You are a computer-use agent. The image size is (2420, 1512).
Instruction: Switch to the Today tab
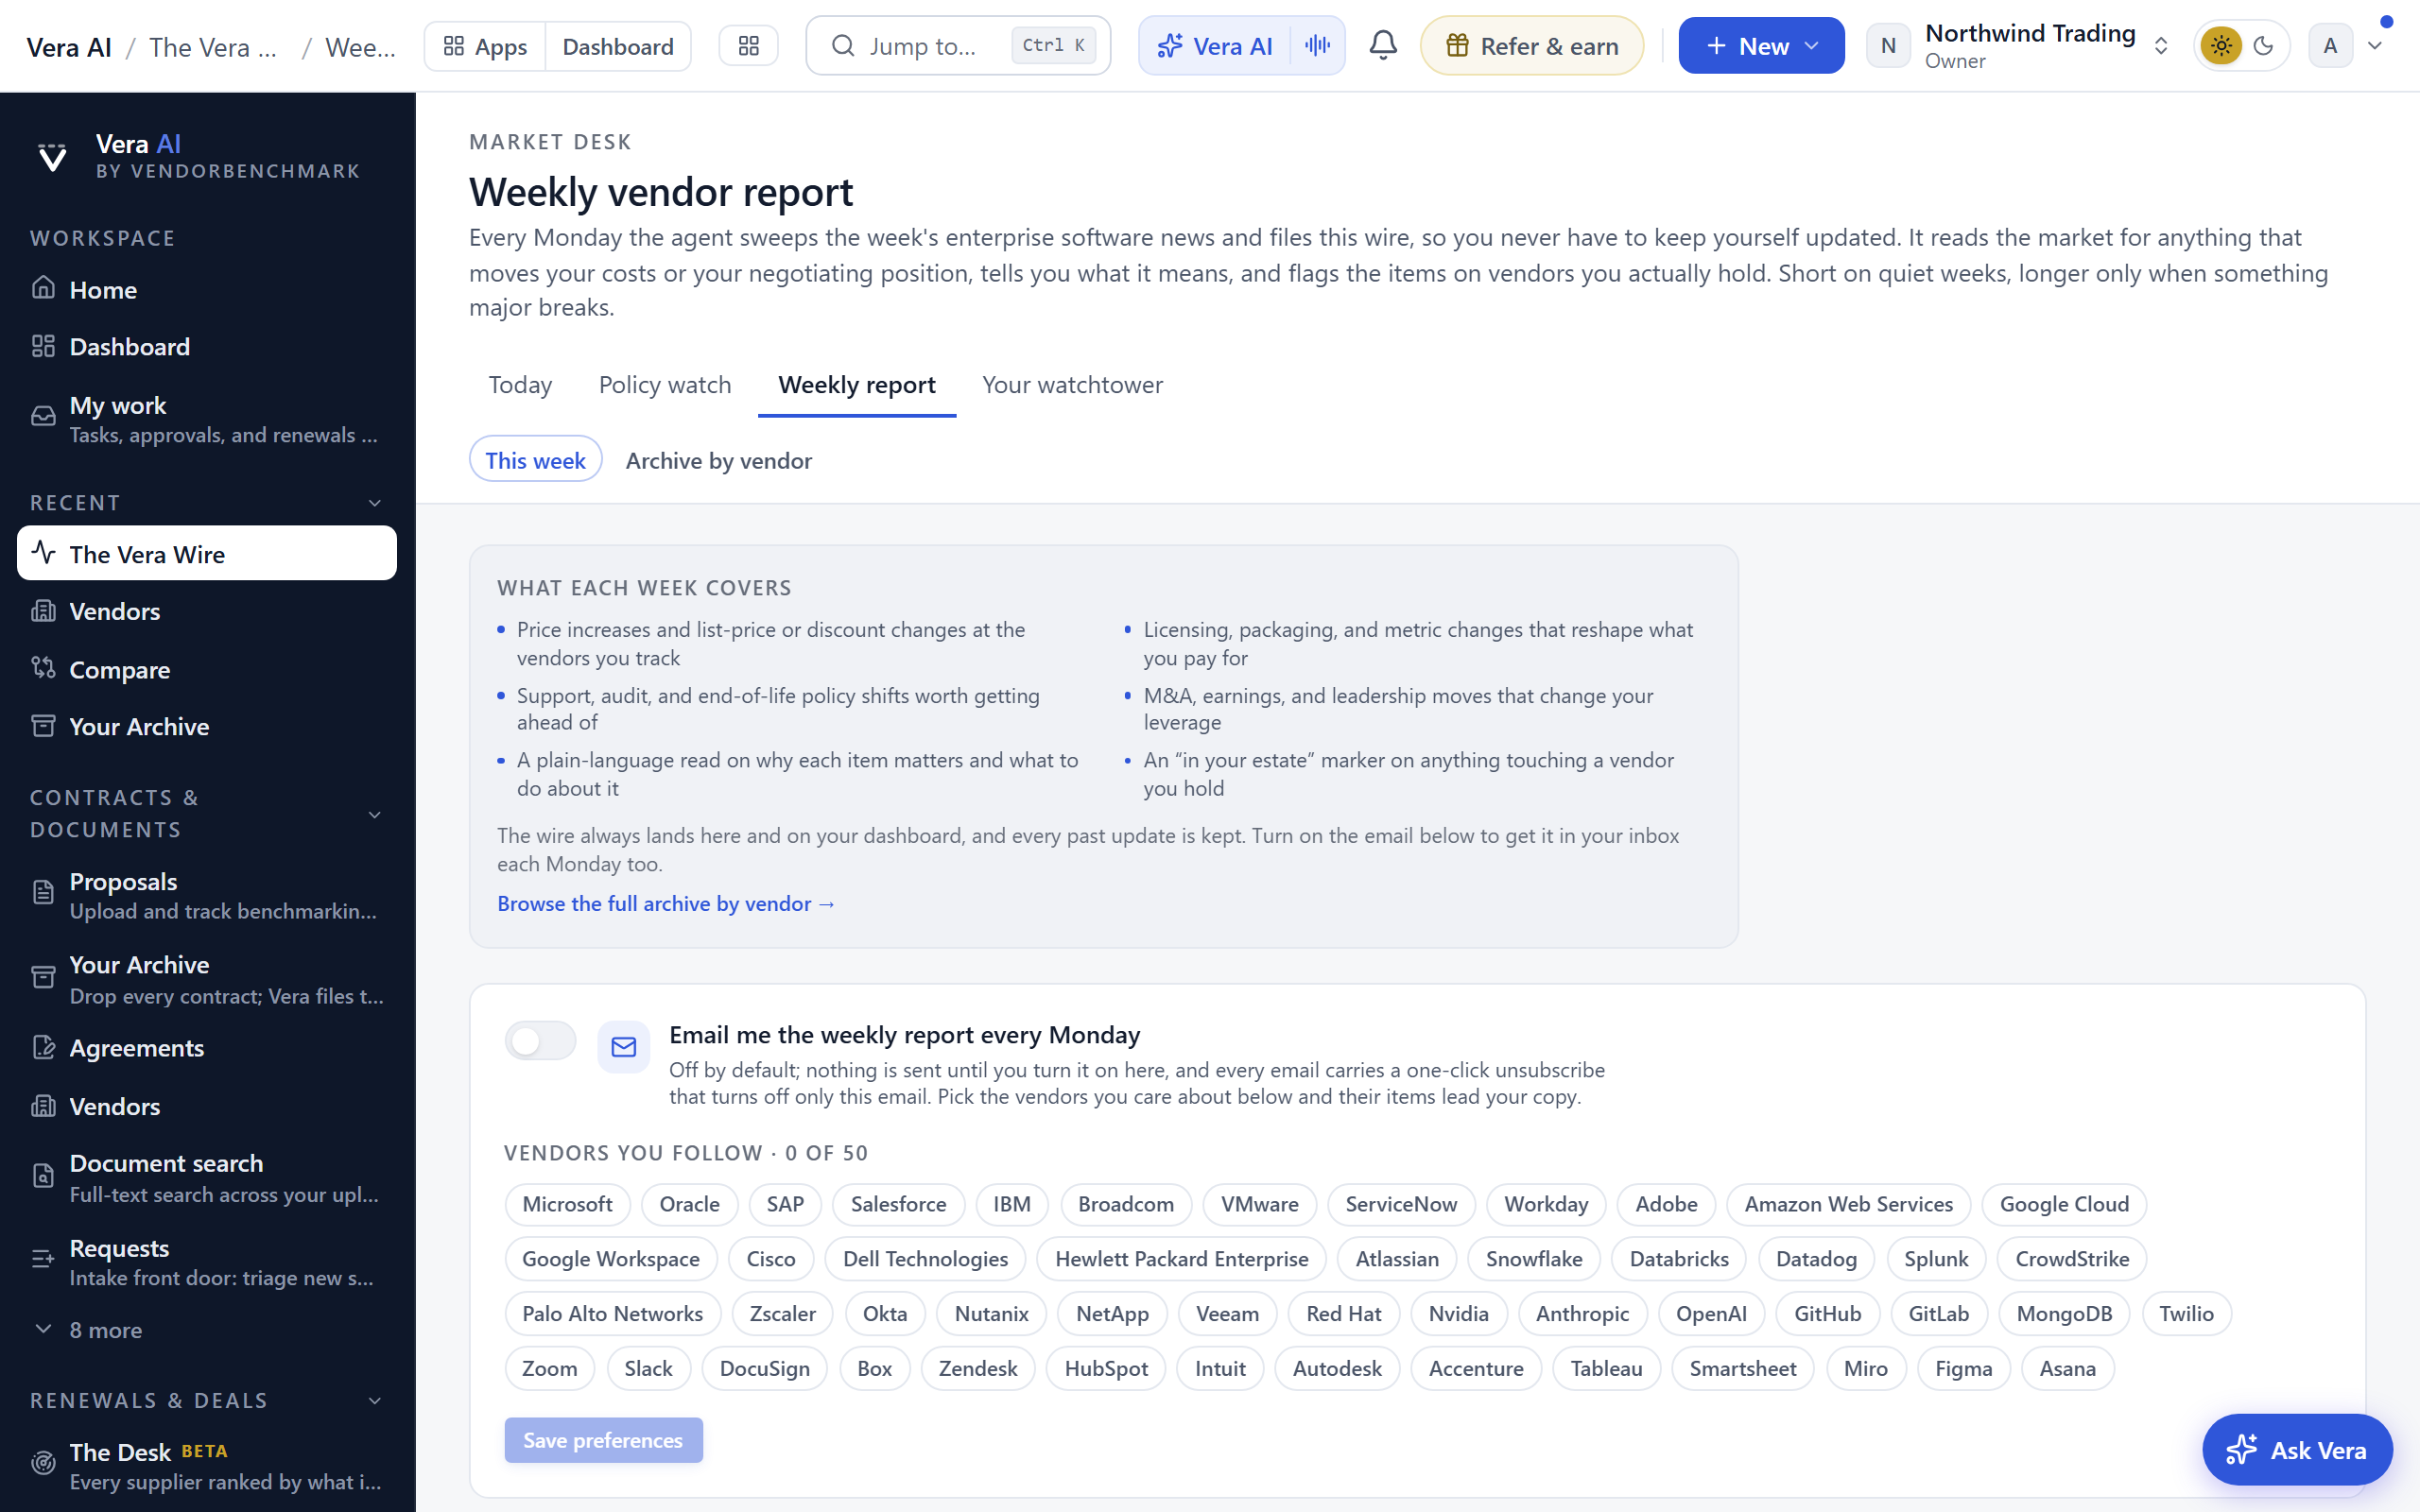(520, 385)
